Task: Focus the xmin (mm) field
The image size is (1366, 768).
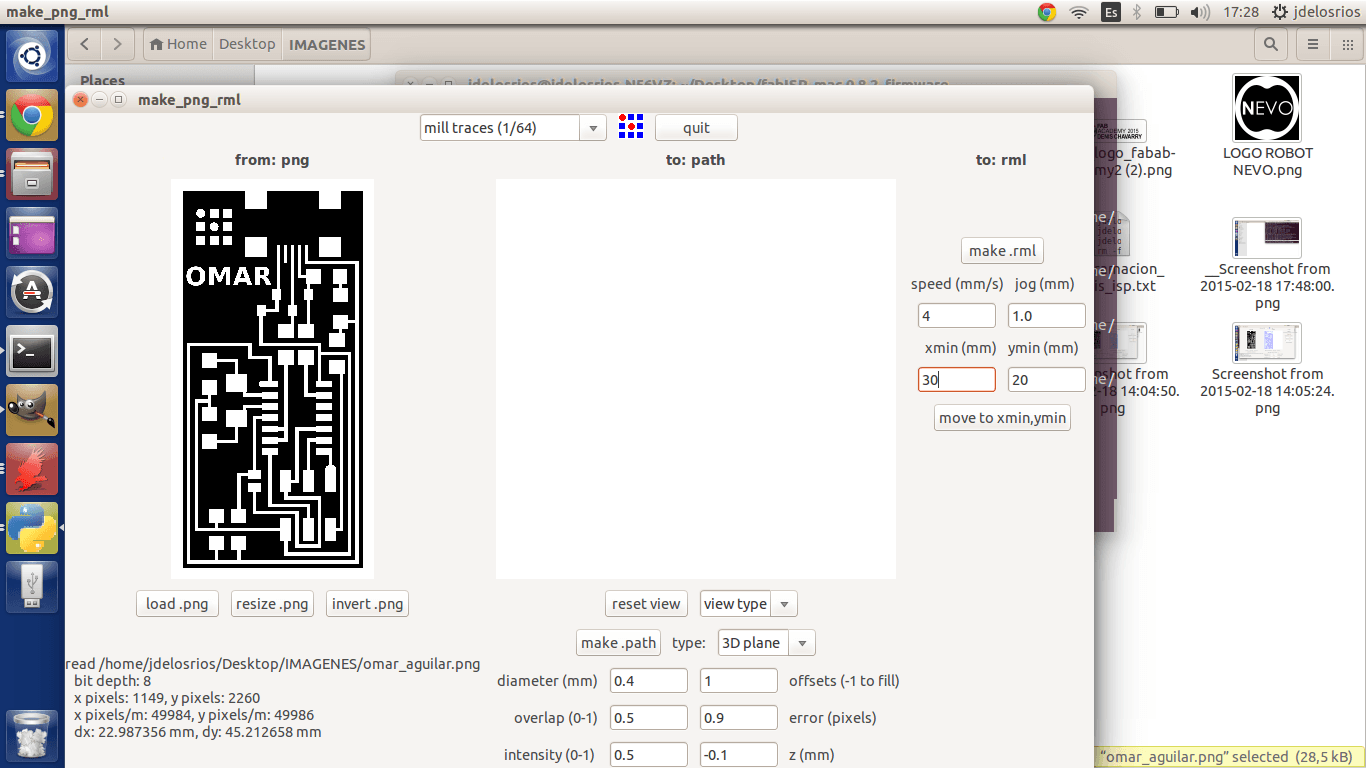Action: coord(957,380)
